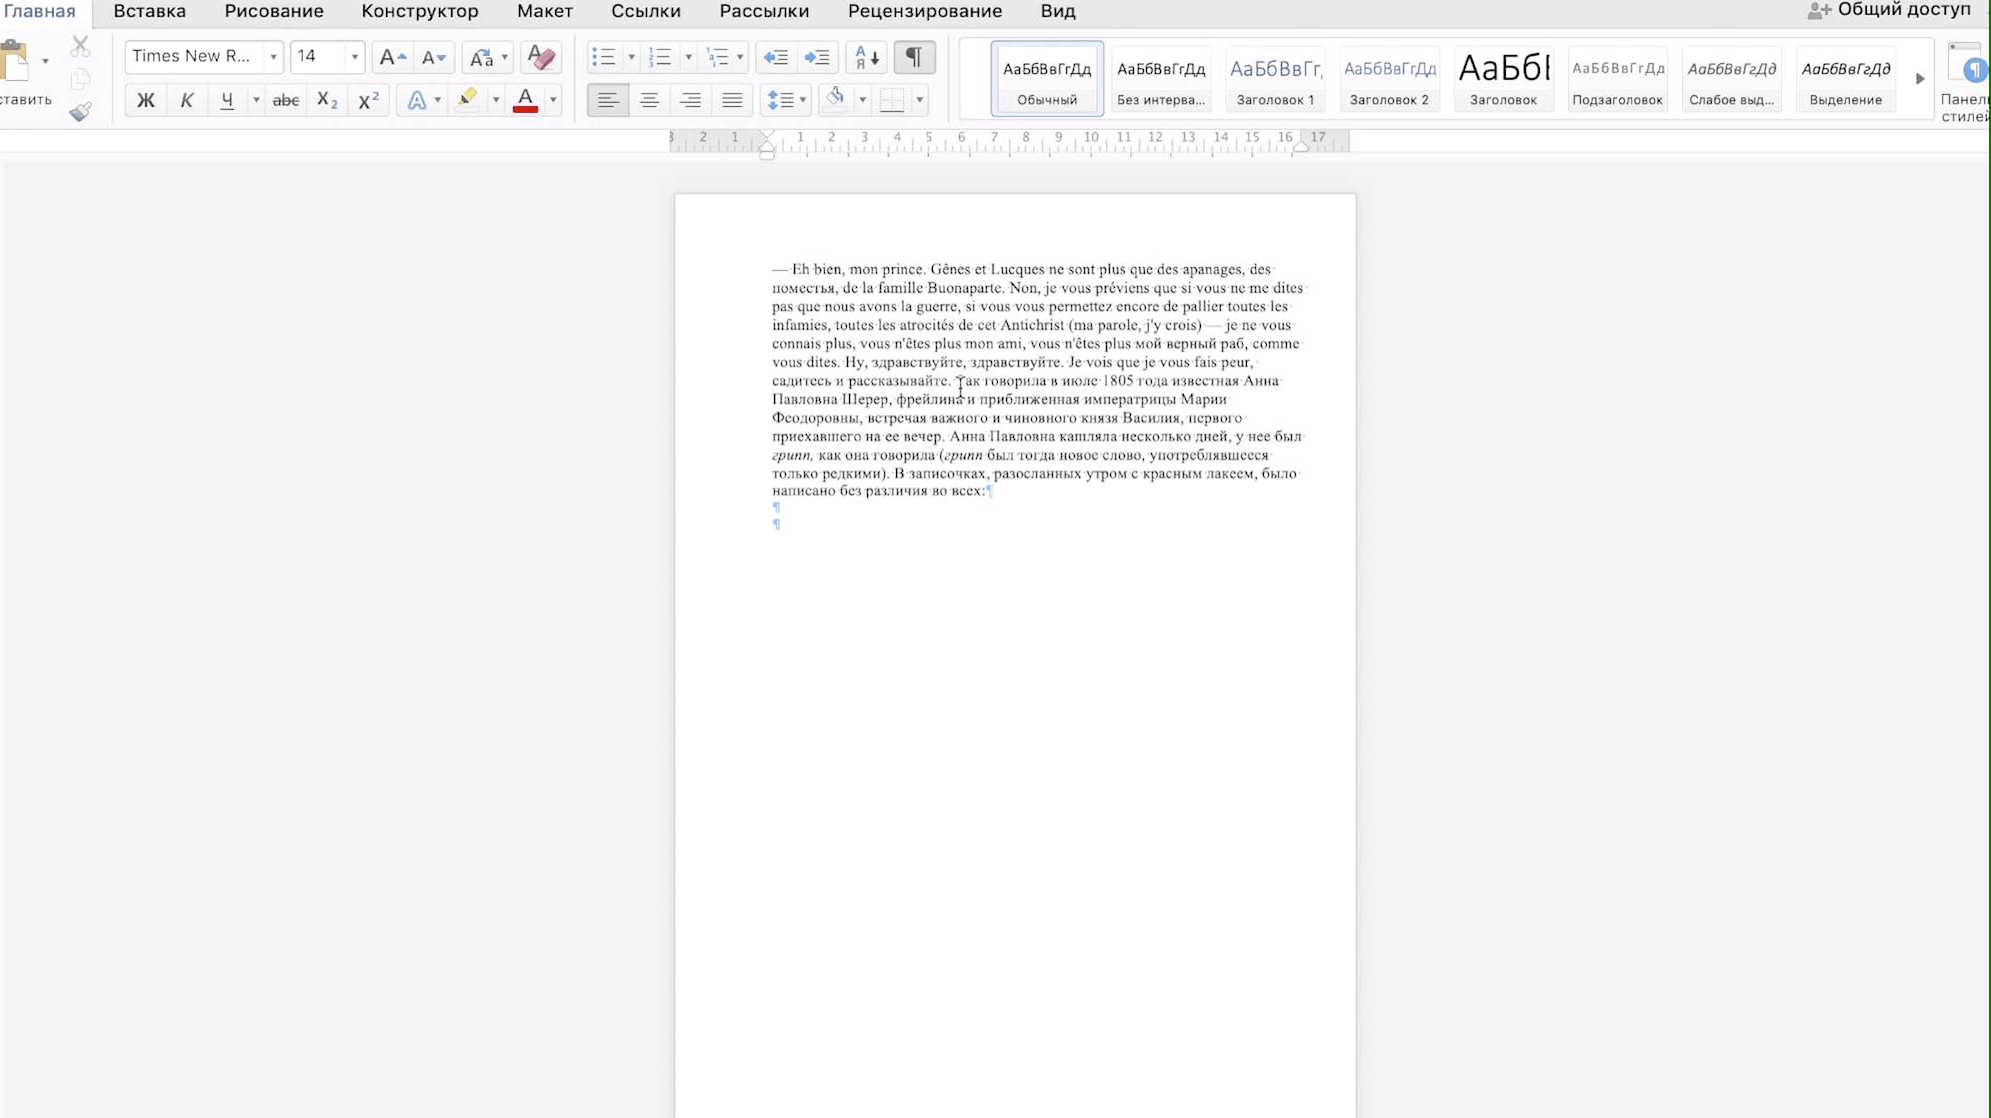1991x1118 pixels.
Task: Open the font size dropdown
Action: point(354,57)
